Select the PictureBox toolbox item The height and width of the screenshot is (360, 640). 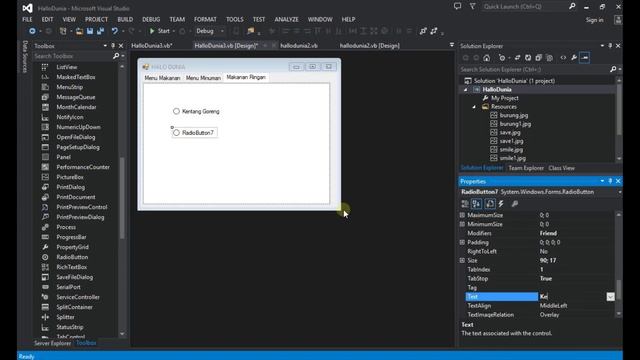70,177
